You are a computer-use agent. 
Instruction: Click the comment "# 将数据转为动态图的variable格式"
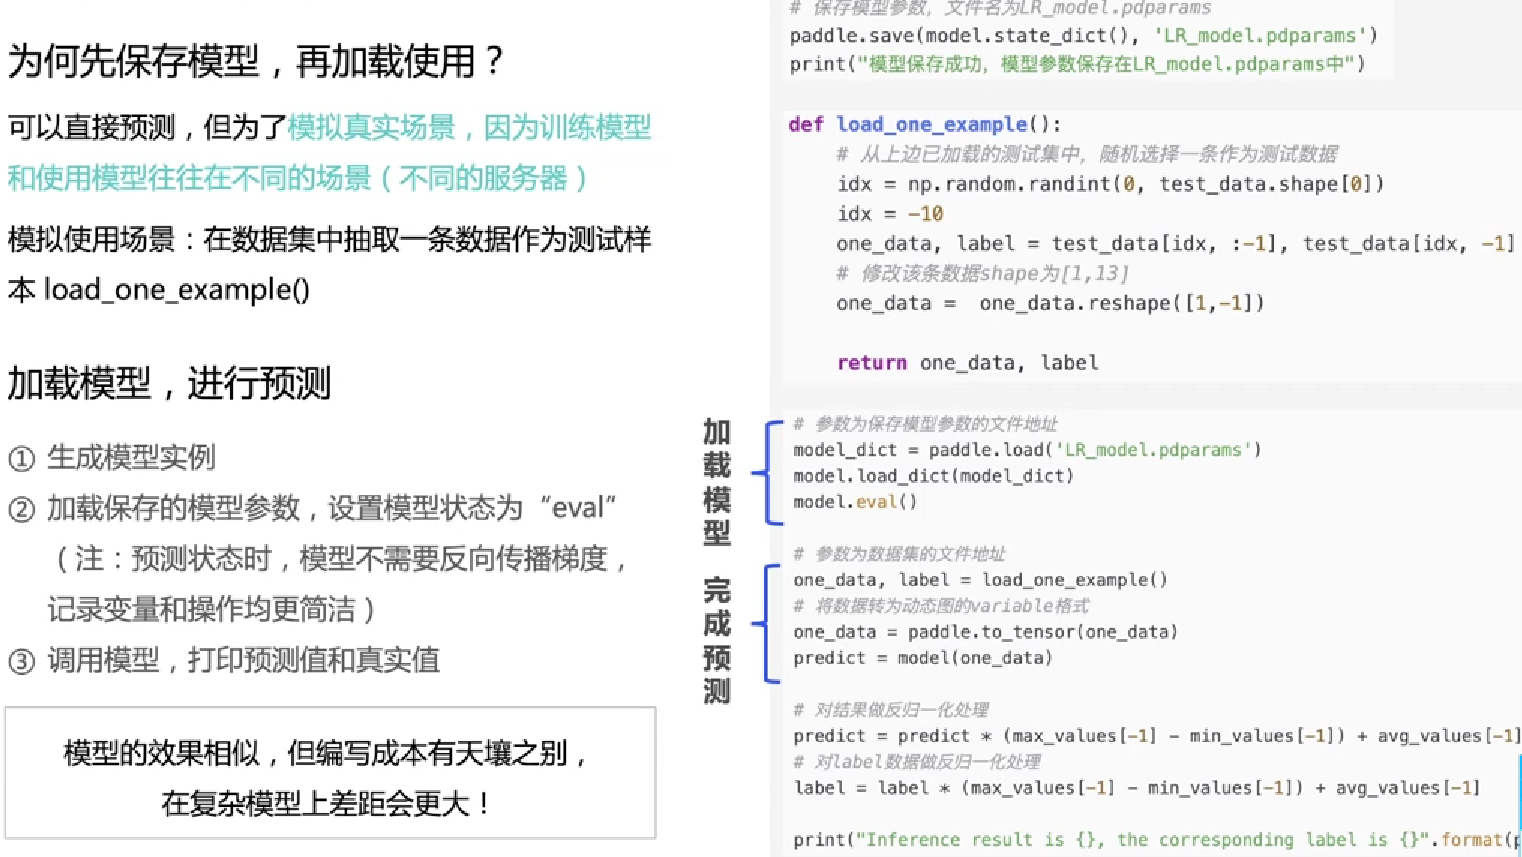click(941, 606)
